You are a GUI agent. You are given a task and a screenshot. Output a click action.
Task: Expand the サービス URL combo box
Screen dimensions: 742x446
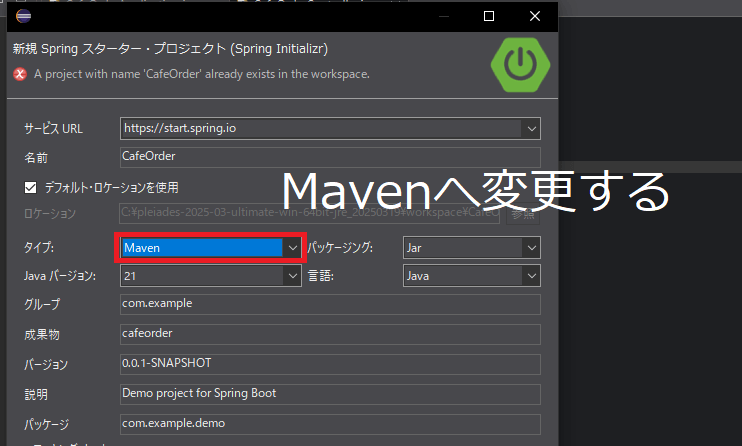pos(531,128)
